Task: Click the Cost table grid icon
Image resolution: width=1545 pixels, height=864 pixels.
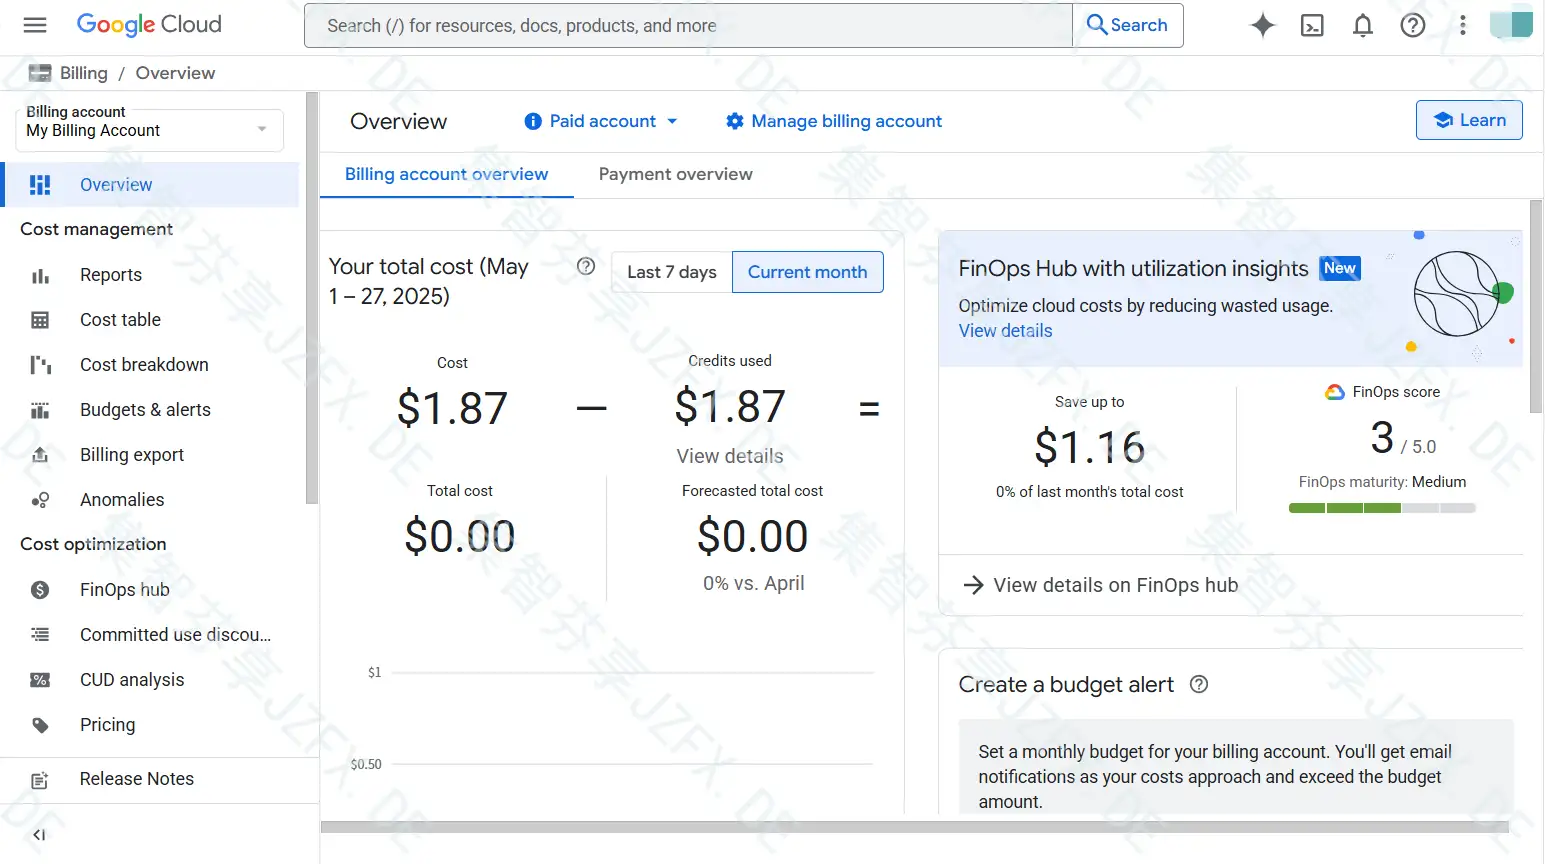Action: coord(40,320)
